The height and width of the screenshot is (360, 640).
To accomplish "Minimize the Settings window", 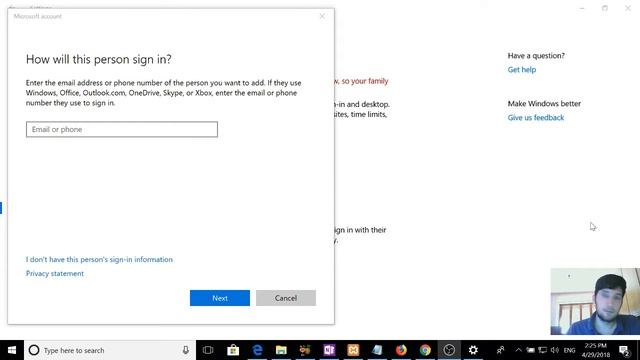I will pyautogui.click(x=582, y=8).
